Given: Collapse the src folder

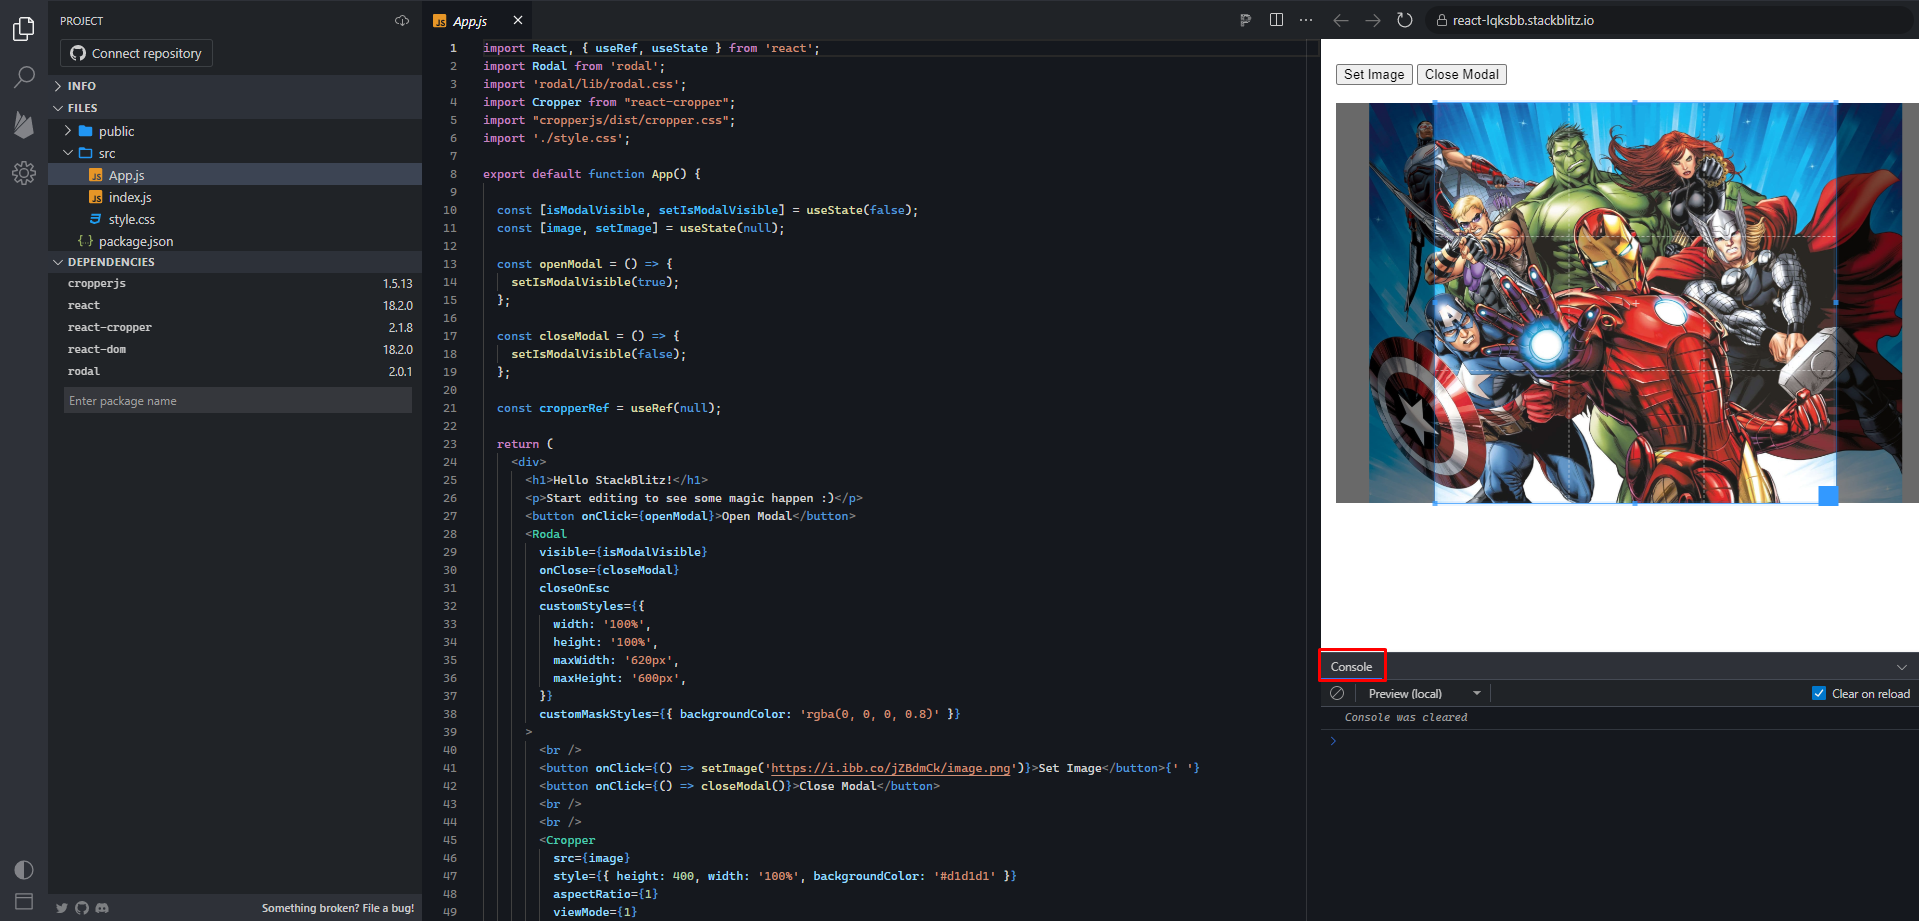Looking at the screenshot, I should coord(235,153).
